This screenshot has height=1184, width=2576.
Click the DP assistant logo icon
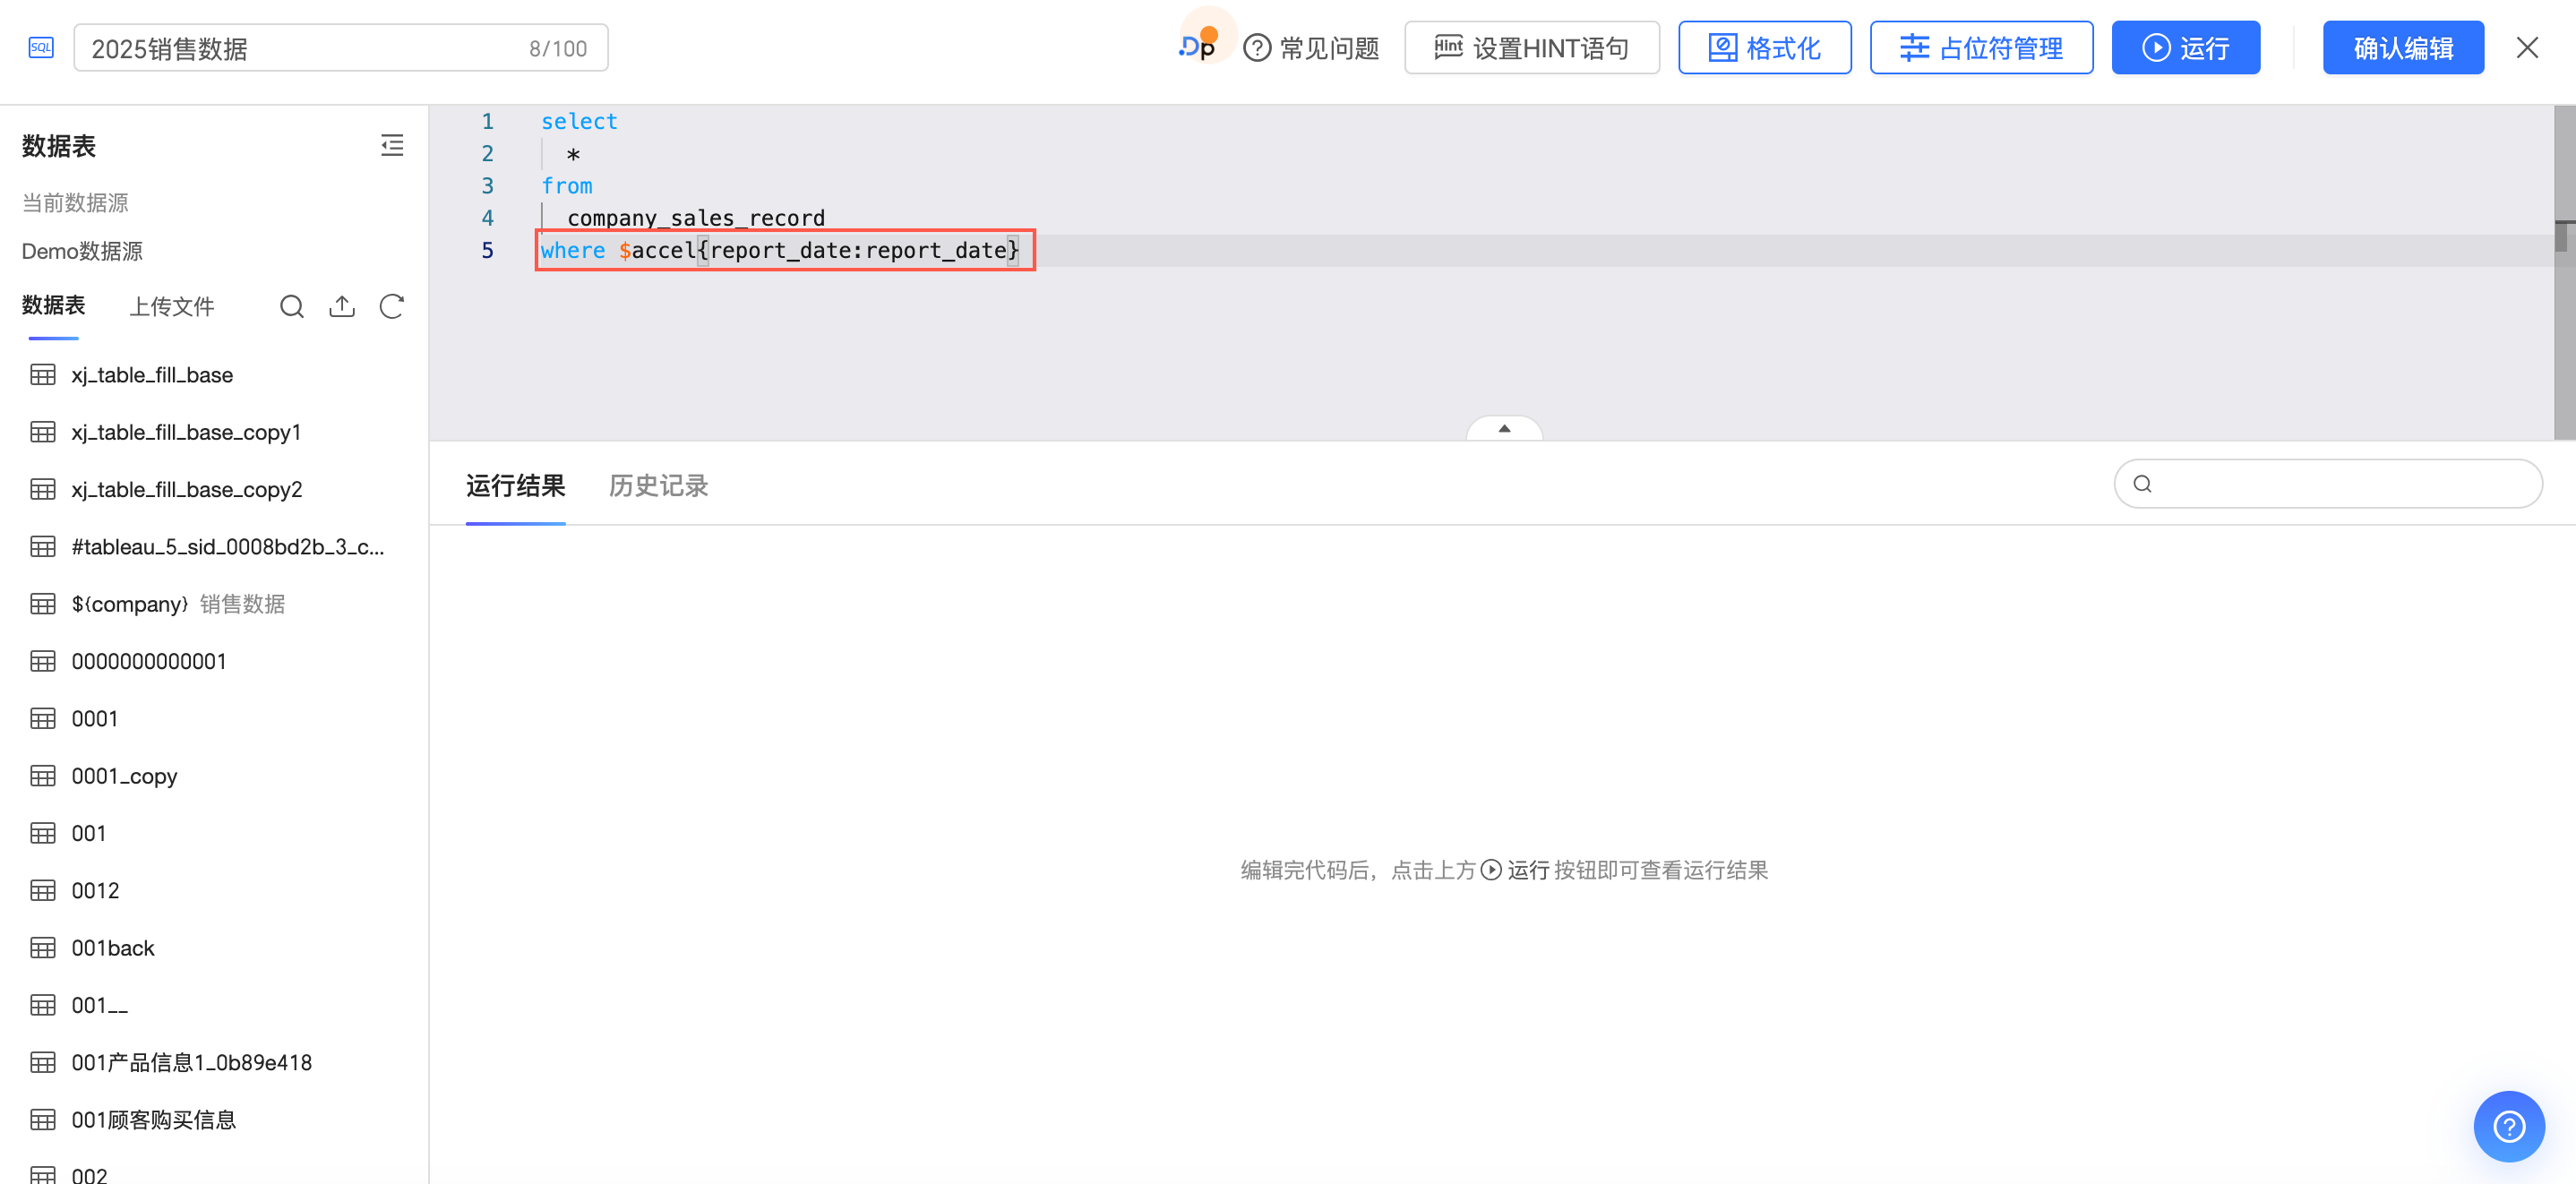click(x=1199, y=45)
